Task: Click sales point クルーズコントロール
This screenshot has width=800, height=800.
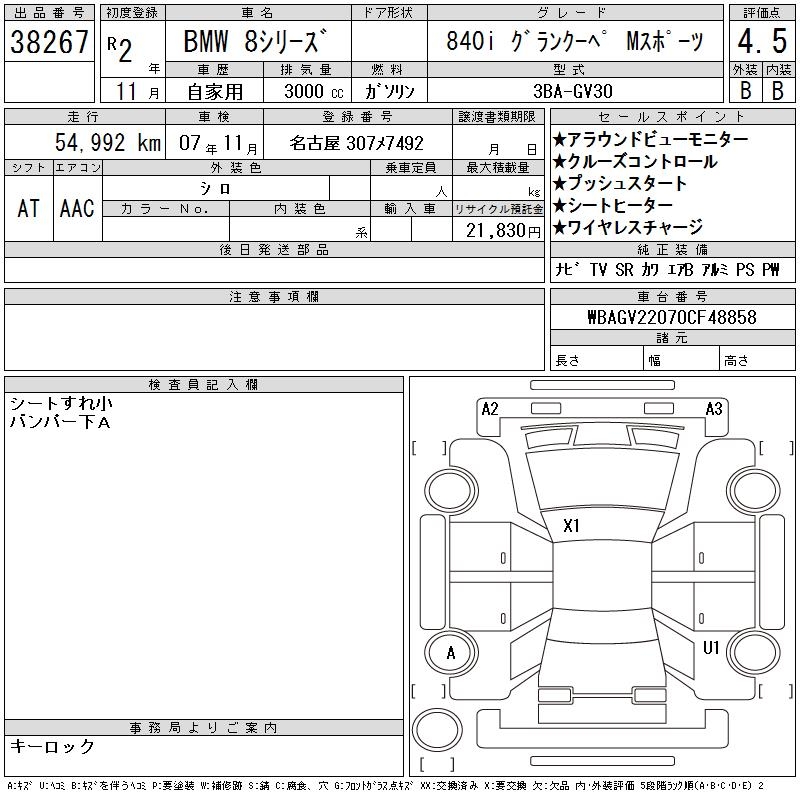Action: 635,161
